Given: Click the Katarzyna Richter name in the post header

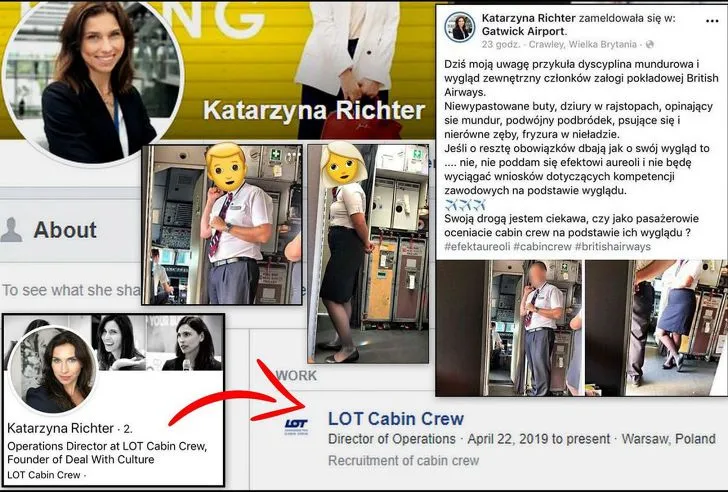Looking at the screenshot, I should coord(528,18).
